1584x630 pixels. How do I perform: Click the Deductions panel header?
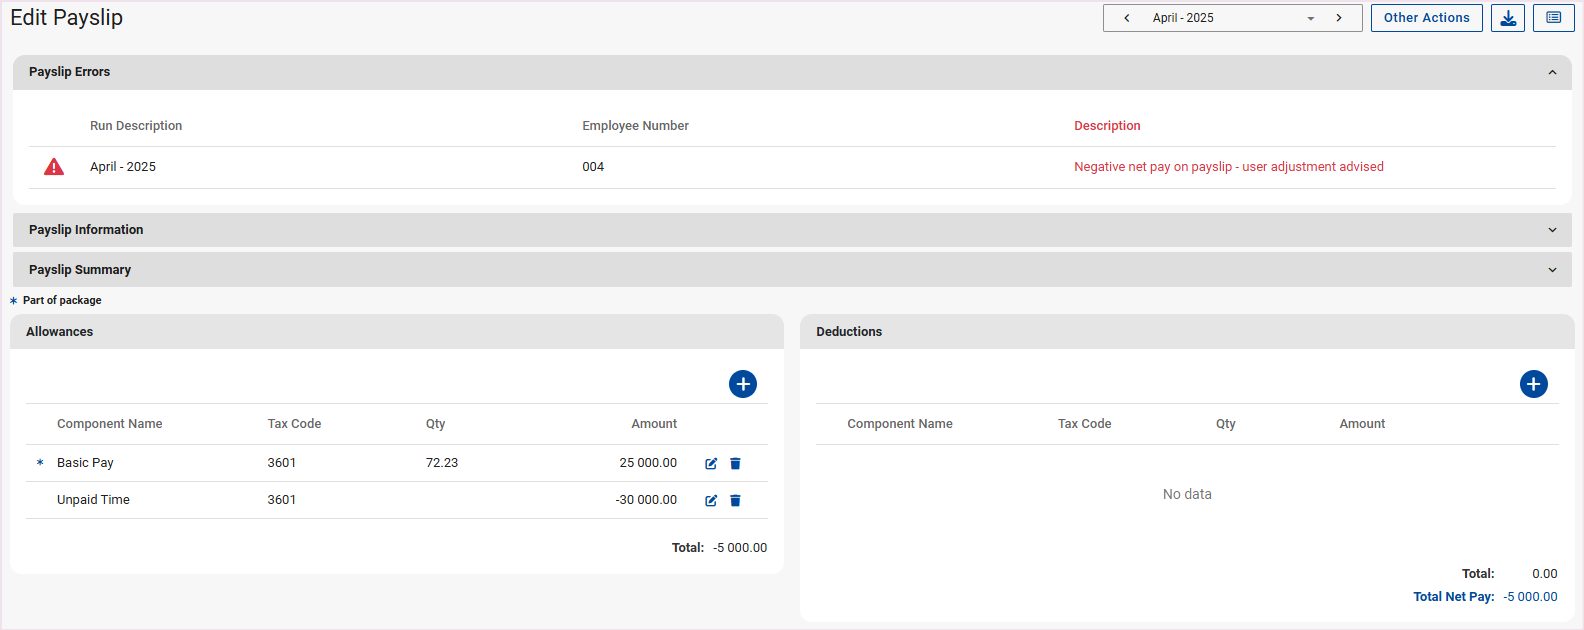pos(849,332)
